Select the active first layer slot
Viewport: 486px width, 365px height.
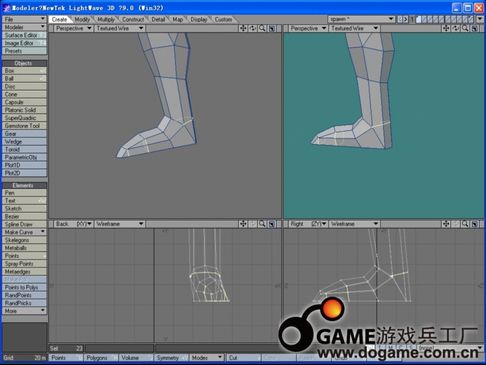[x=418, y=19]
